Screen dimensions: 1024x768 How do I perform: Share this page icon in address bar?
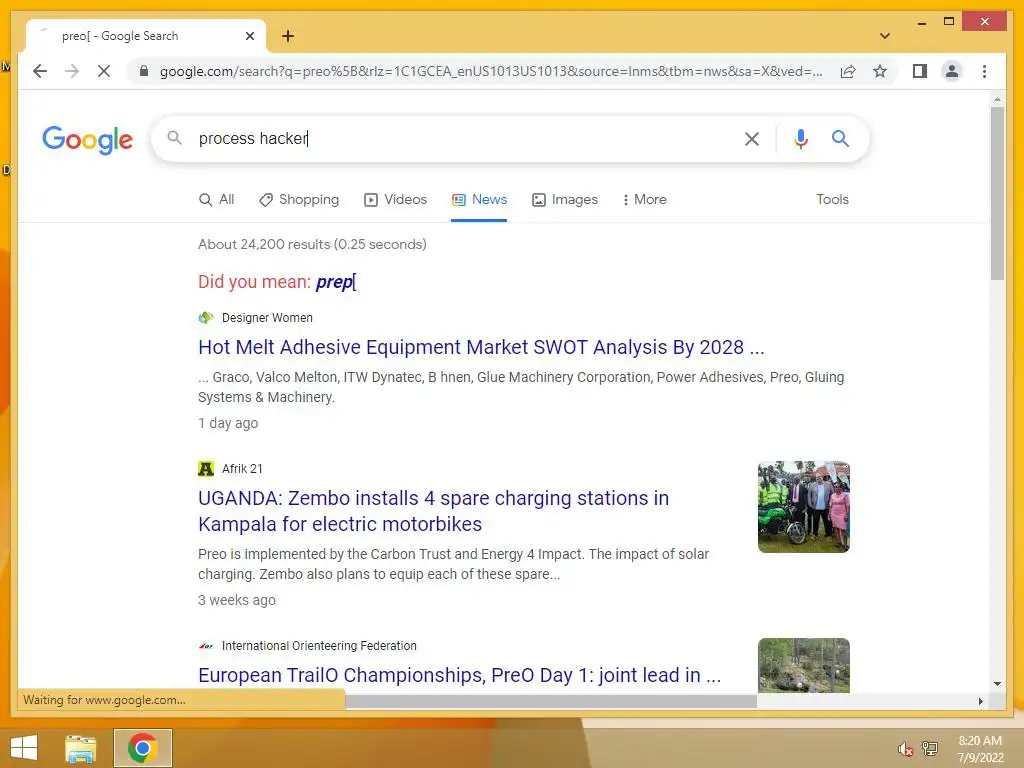pos(848,71)
